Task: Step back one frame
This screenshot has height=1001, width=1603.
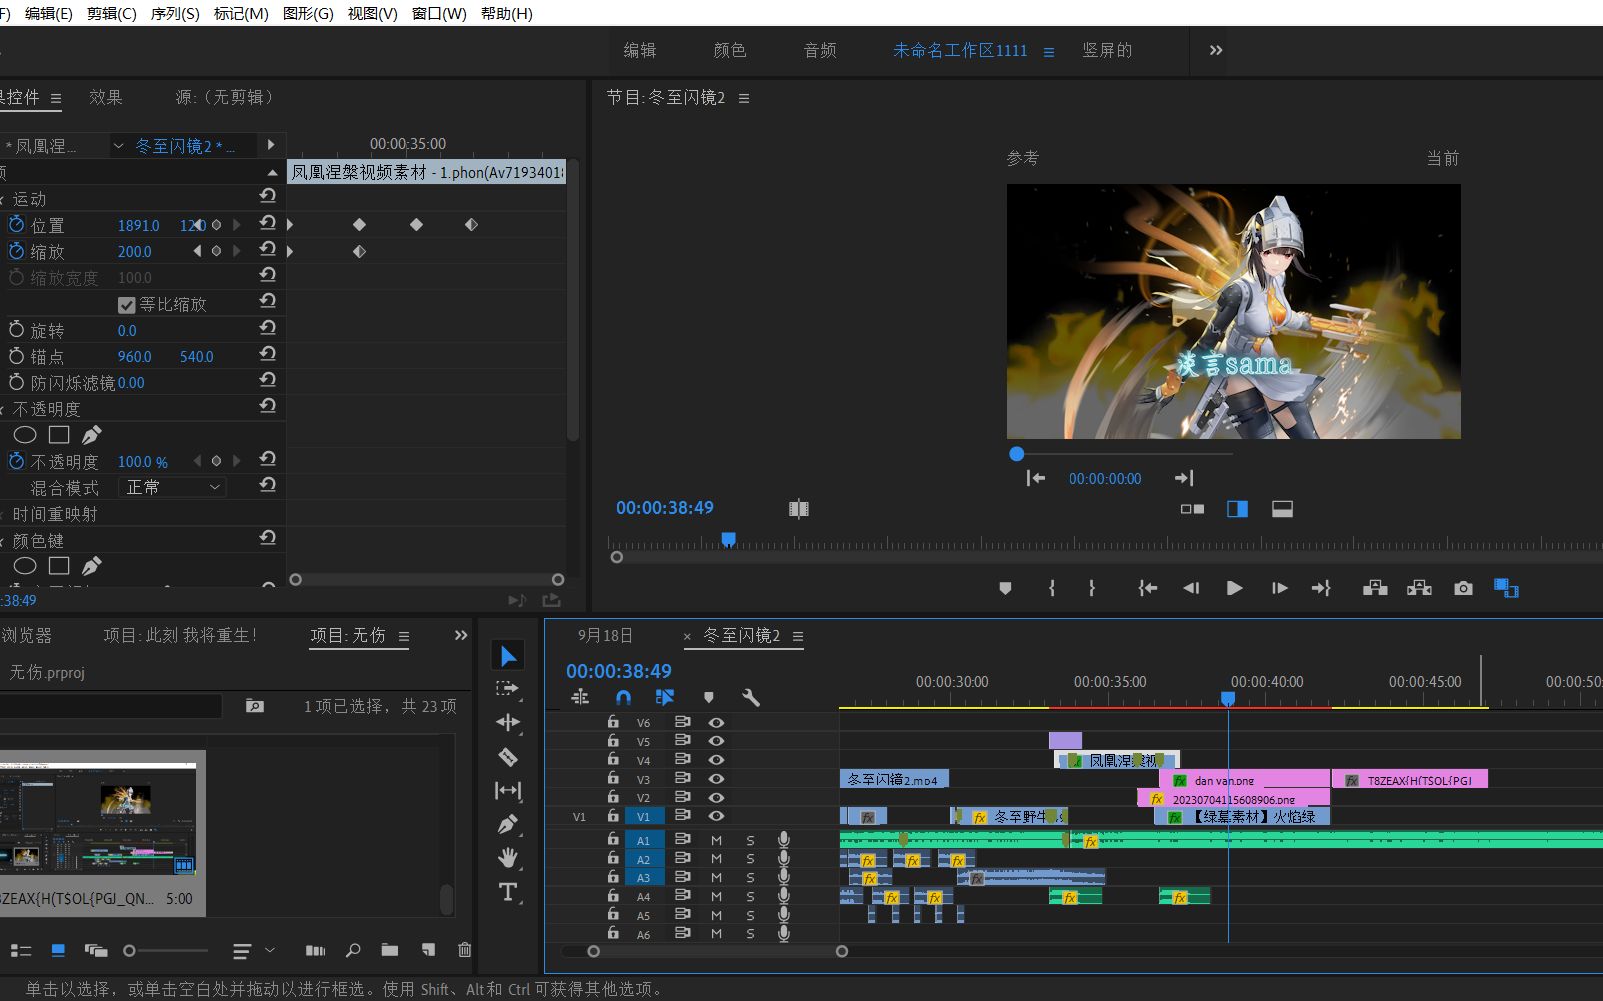Action: pos(1190,588)
